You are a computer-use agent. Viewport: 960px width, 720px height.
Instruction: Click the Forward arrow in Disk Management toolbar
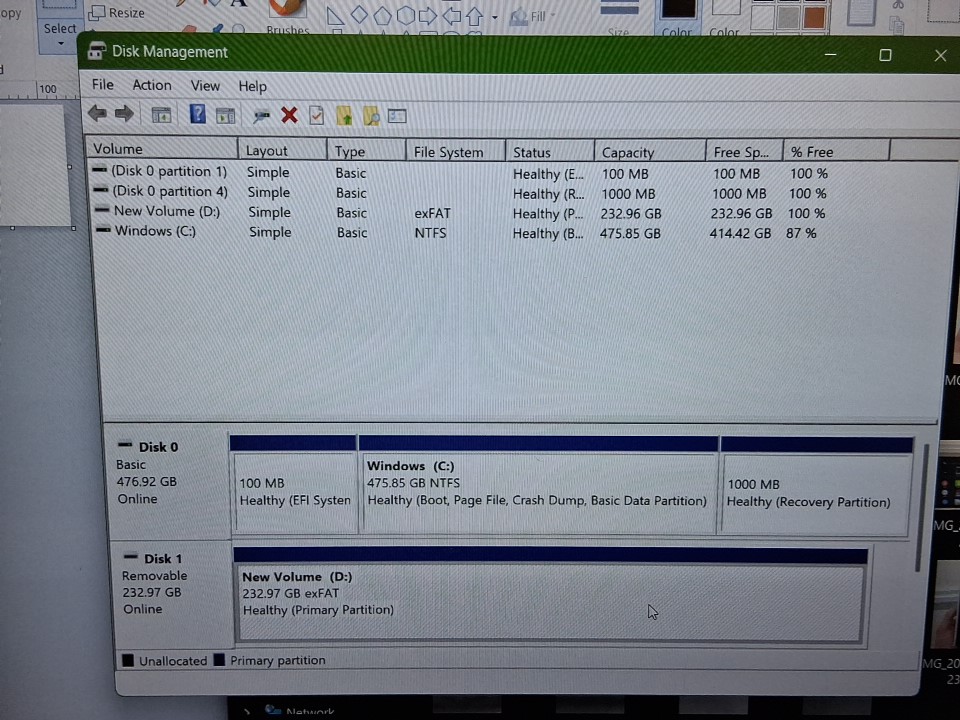coord(124,113)
